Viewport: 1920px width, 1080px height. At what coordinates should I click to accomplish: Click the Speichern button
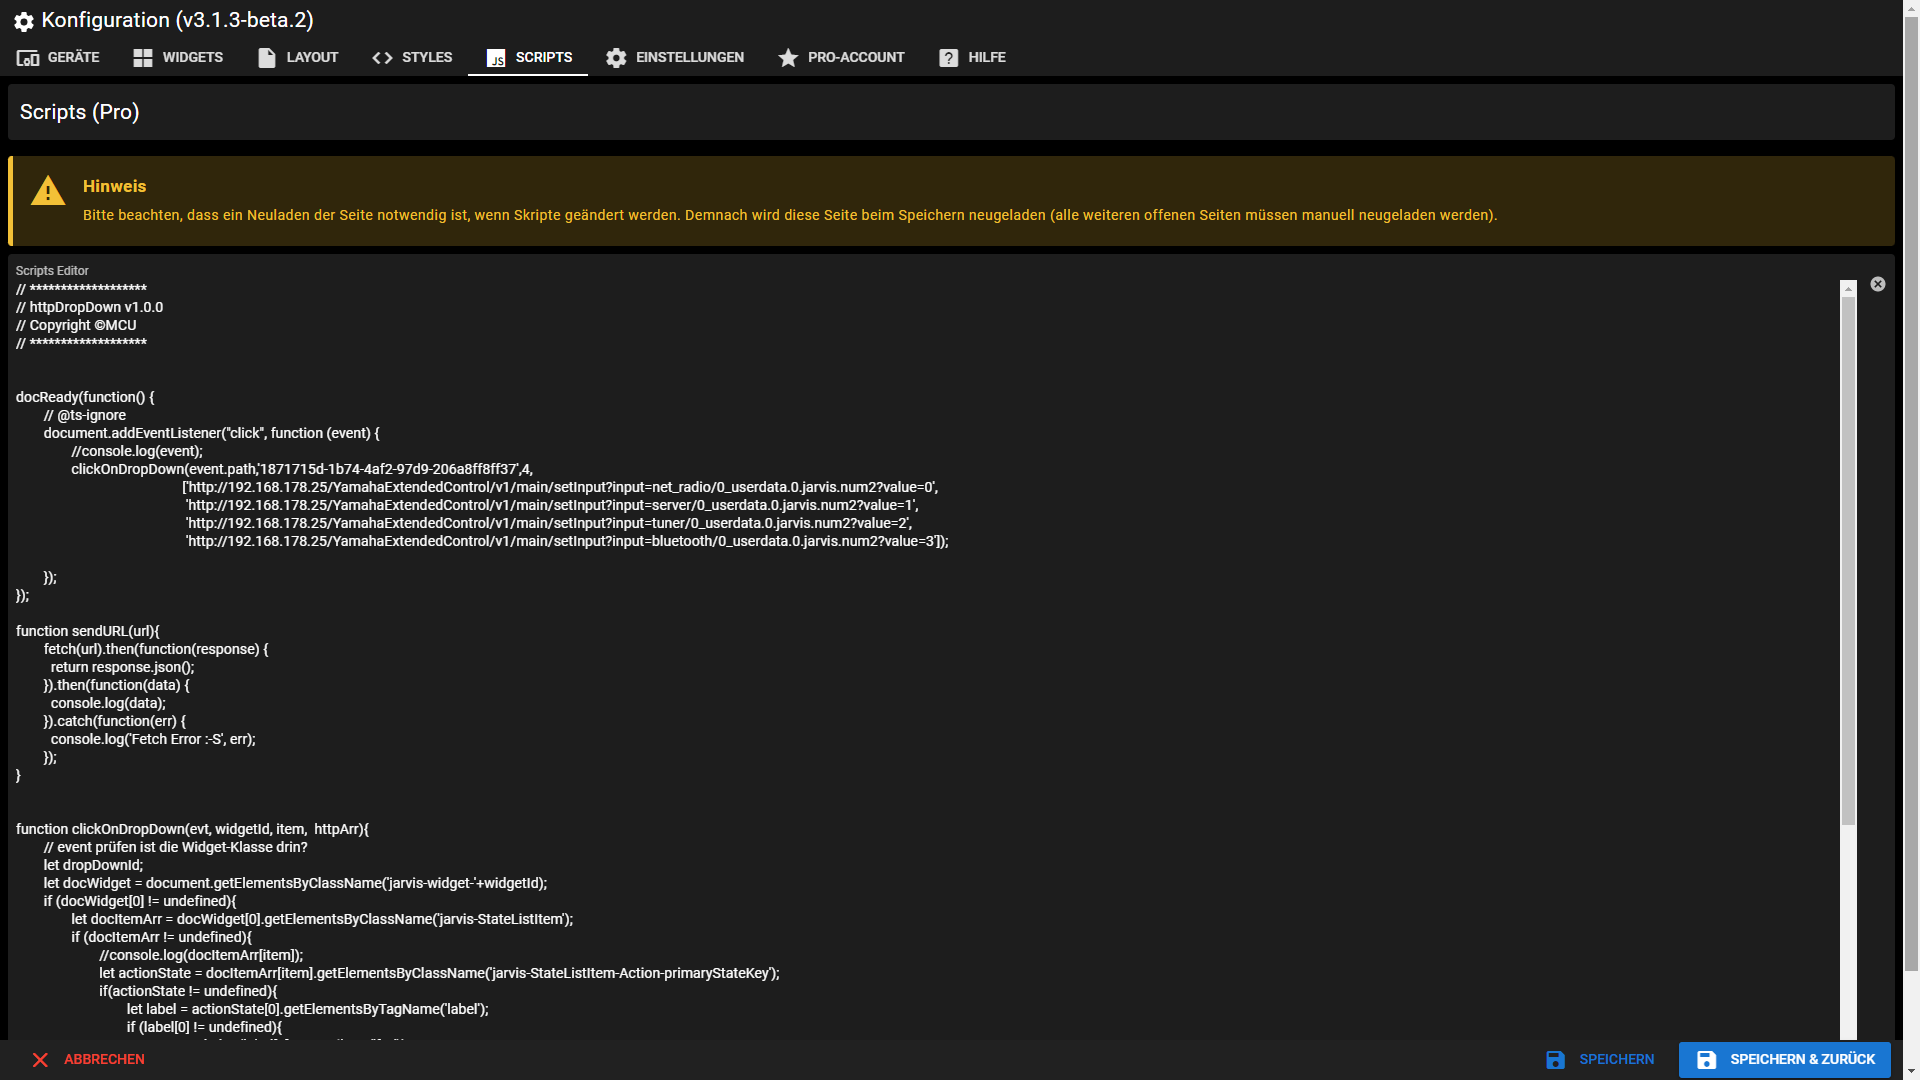tap(1600, 1059)
